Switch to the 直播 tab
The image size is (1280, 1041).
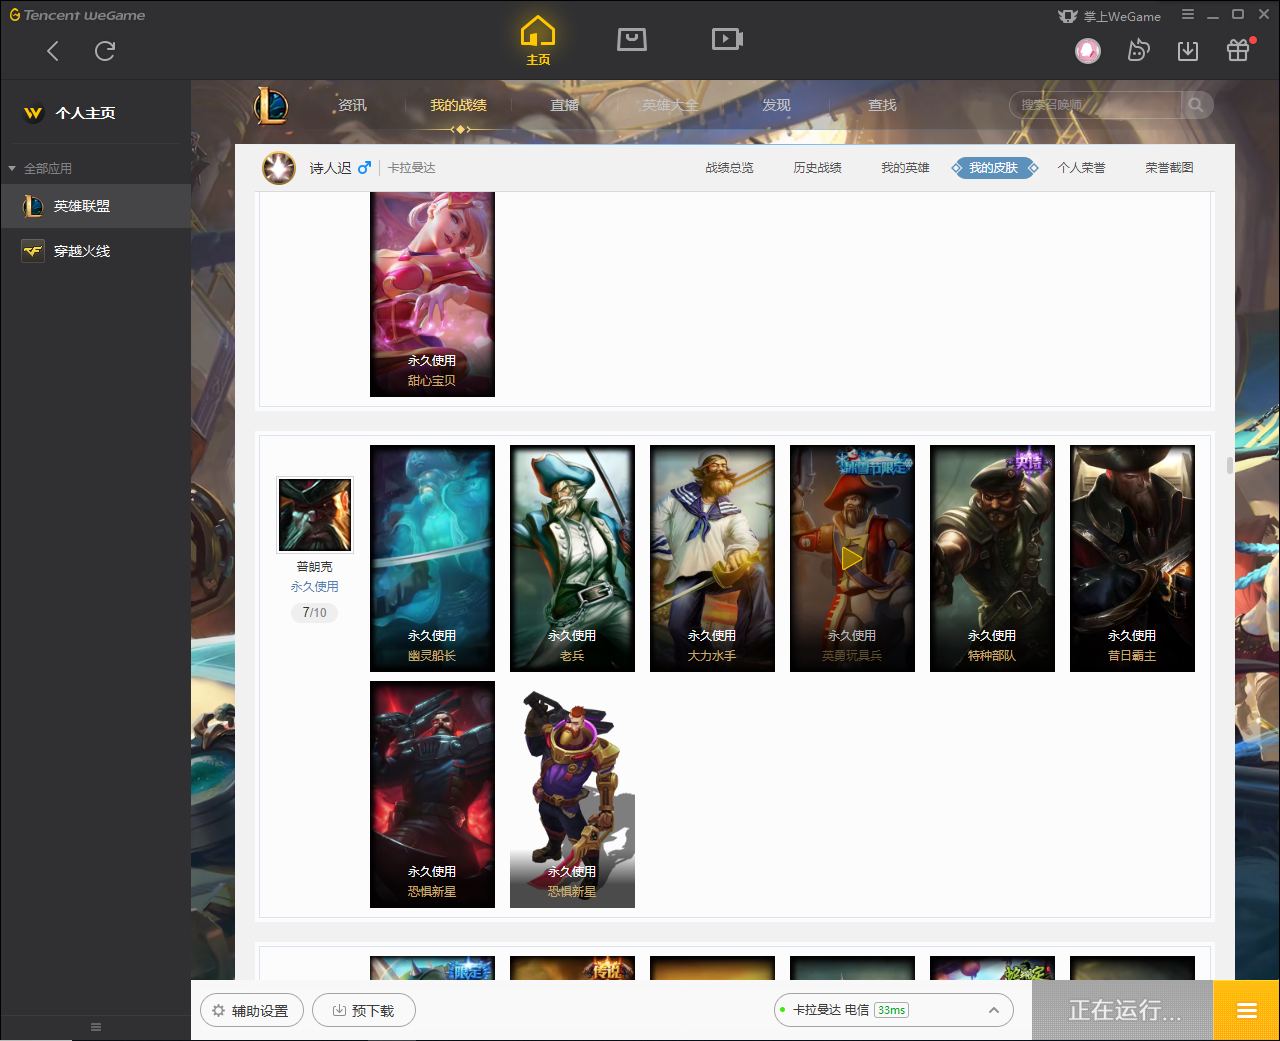564,105
